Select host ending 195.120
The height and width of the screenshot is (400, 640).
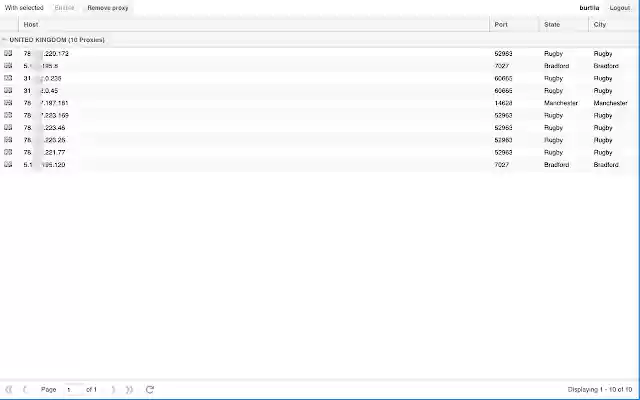click(x=44, y=164)
